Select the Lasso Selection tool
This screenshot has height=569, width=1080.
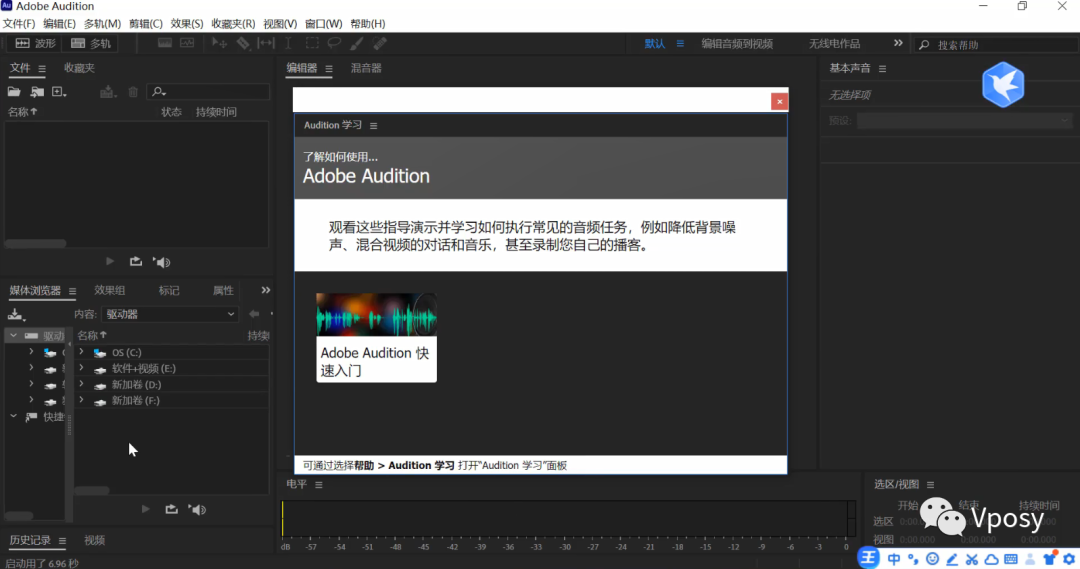click(334, 43)
